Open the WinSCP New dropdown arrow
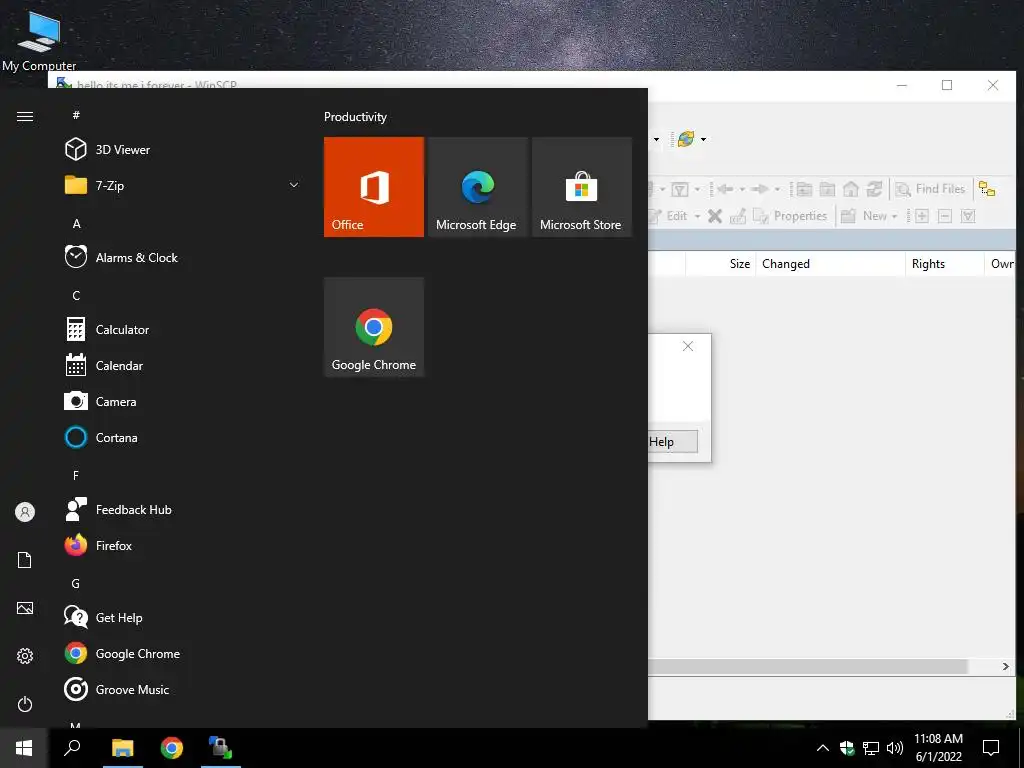 coord(895,216)
